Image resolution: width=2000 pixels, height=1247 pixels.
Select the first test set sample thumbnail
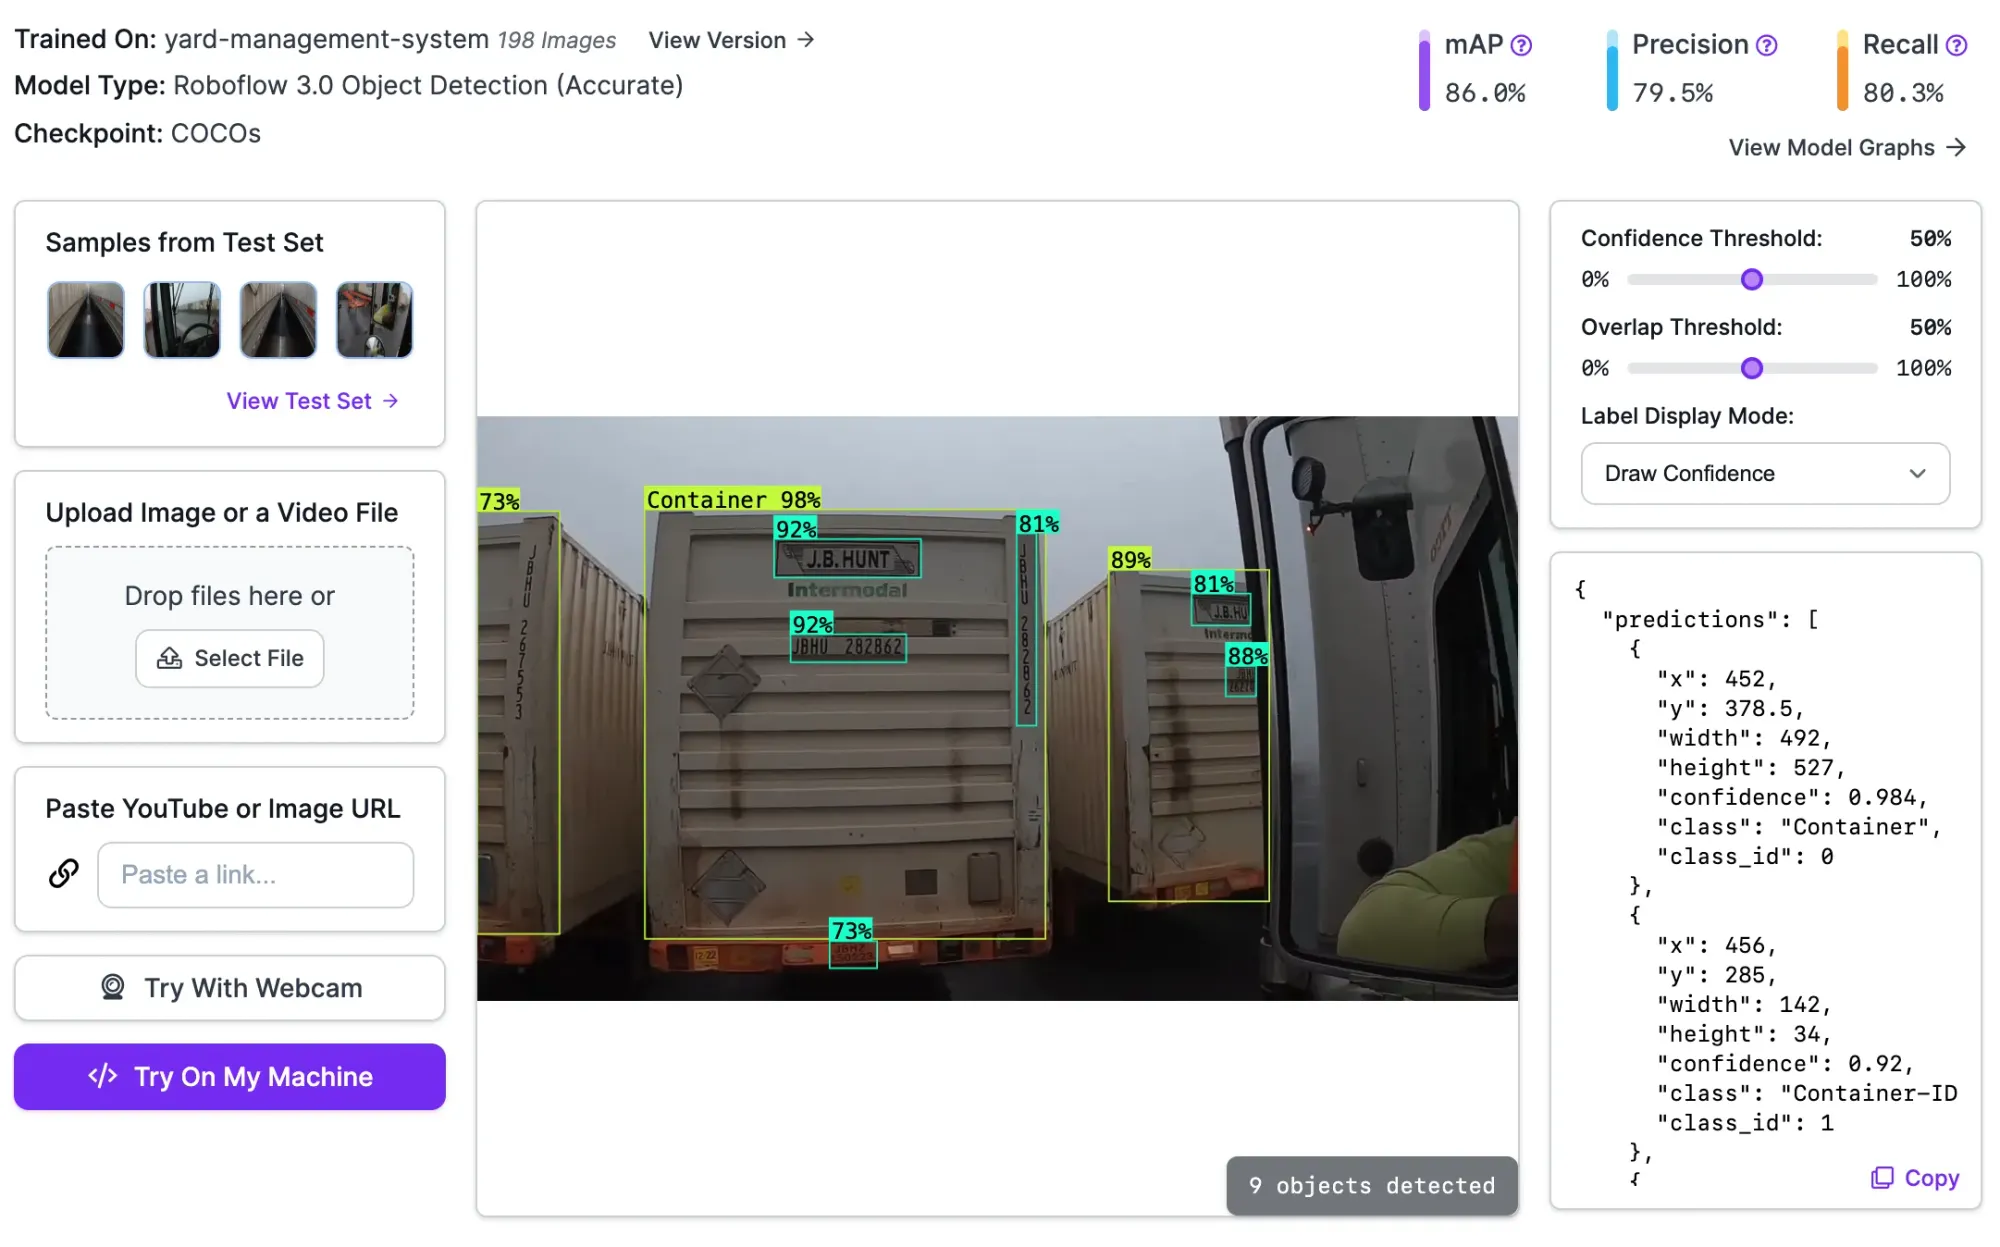point(86,320)
